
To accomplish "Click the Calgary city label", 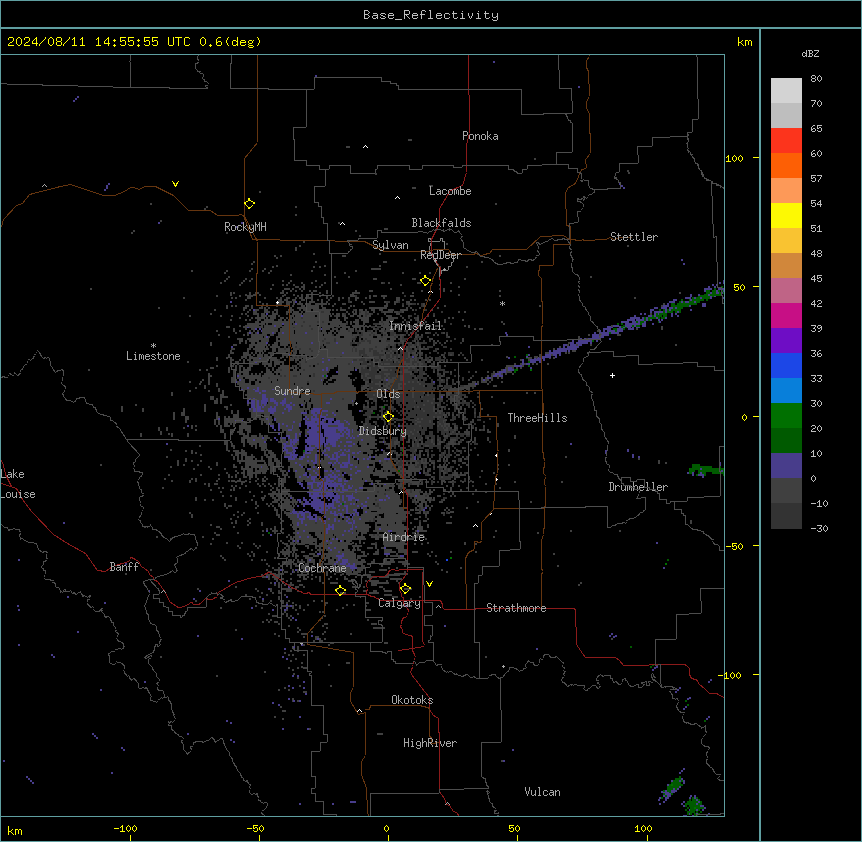I will click(x=399, y=603).
